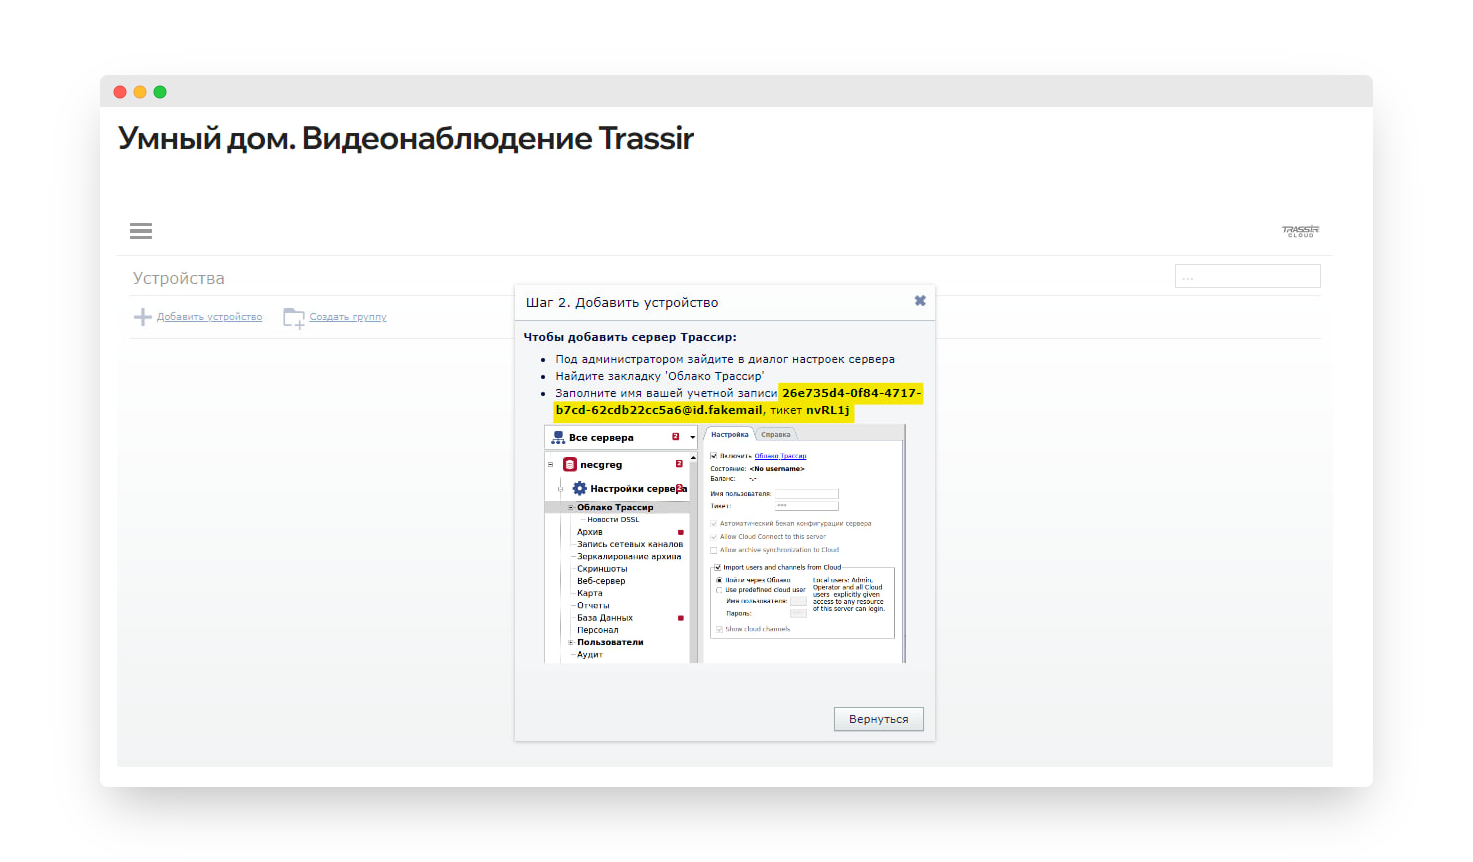This screenshot has width=1473, height=862.
Task: Click the red necgreg server icon
Action: [570, 464]
